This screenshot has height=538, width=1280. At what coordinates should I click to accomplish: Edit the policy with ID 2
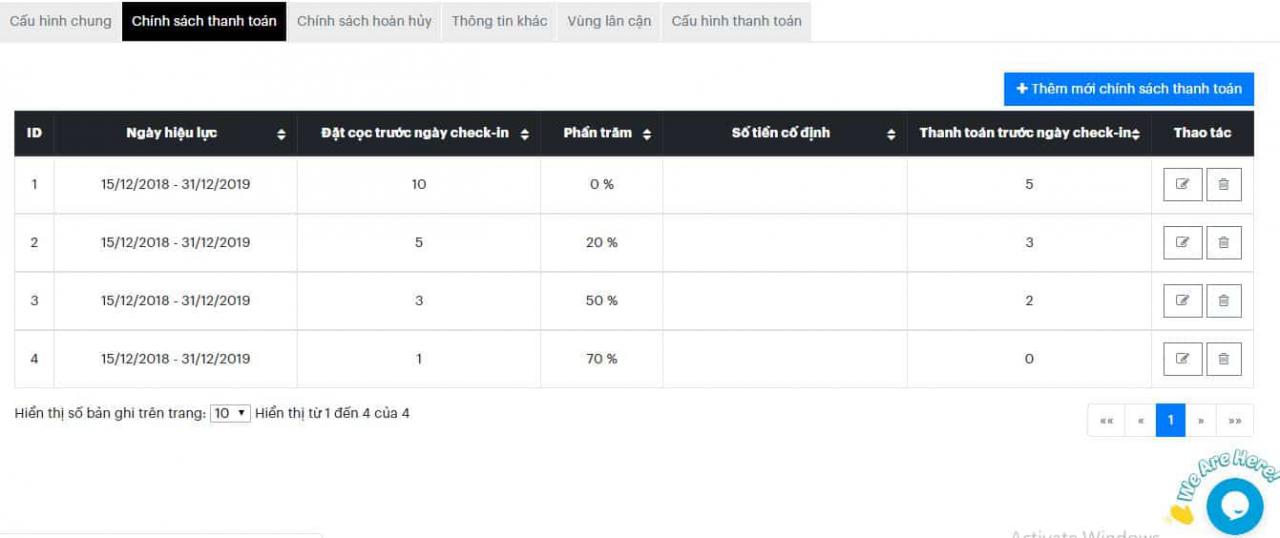pyautogui.click(x=1182, y=243)
